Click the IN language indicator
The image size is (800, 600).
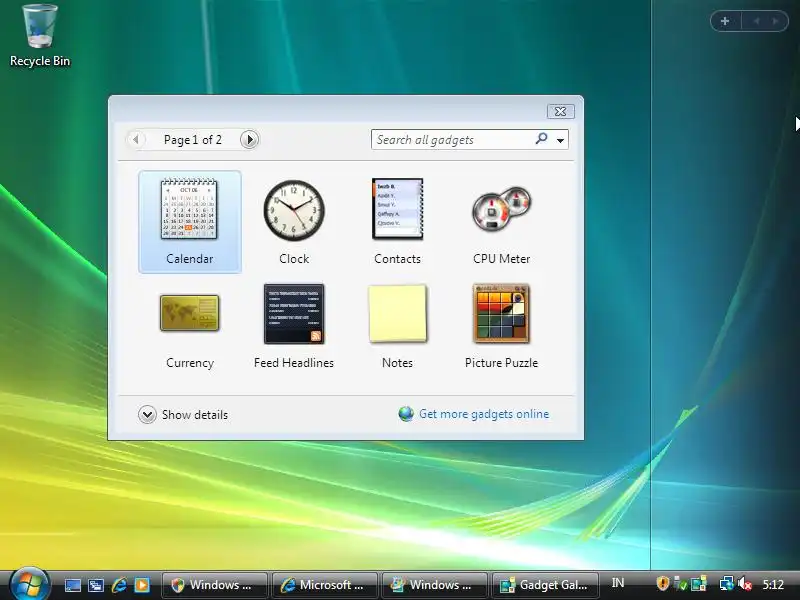[617, 583]
